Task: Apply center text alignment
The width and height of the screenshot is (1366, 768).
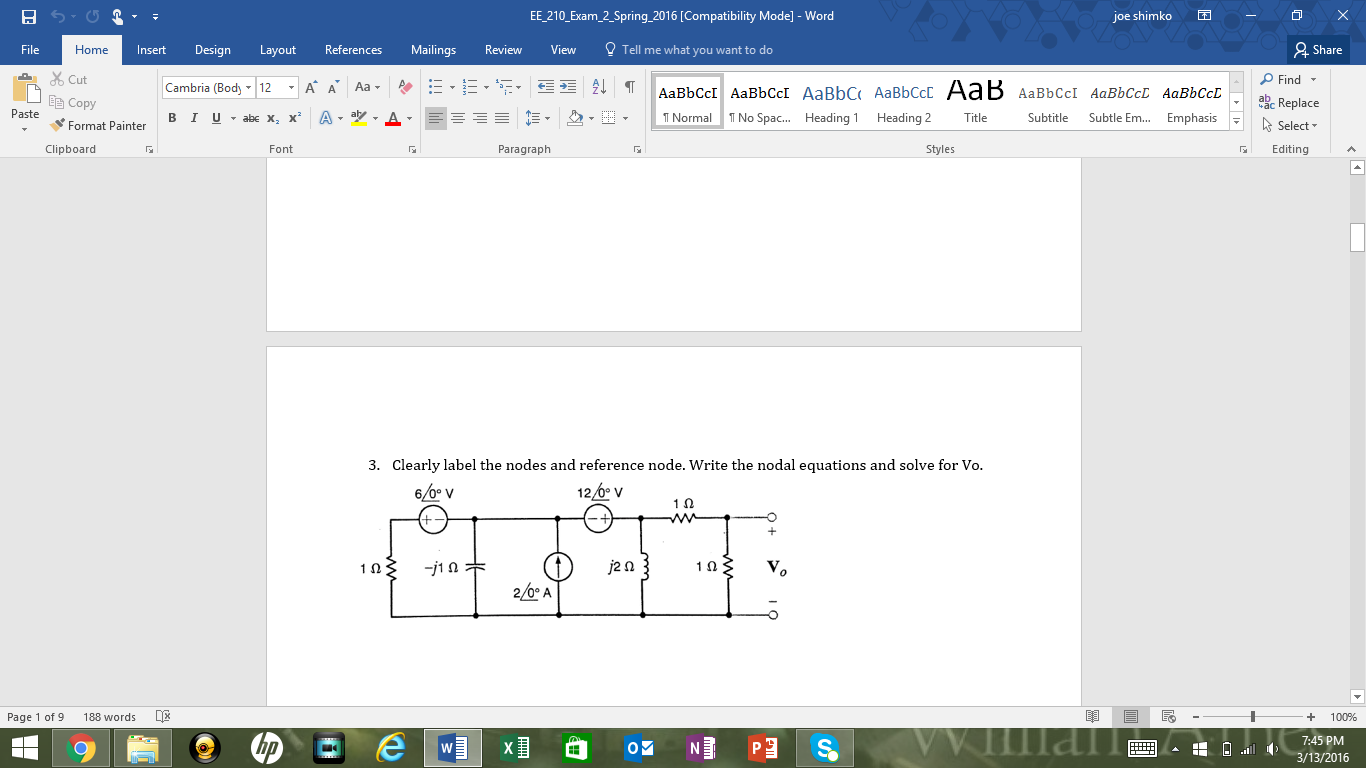Action: click(x=458, y=118)
